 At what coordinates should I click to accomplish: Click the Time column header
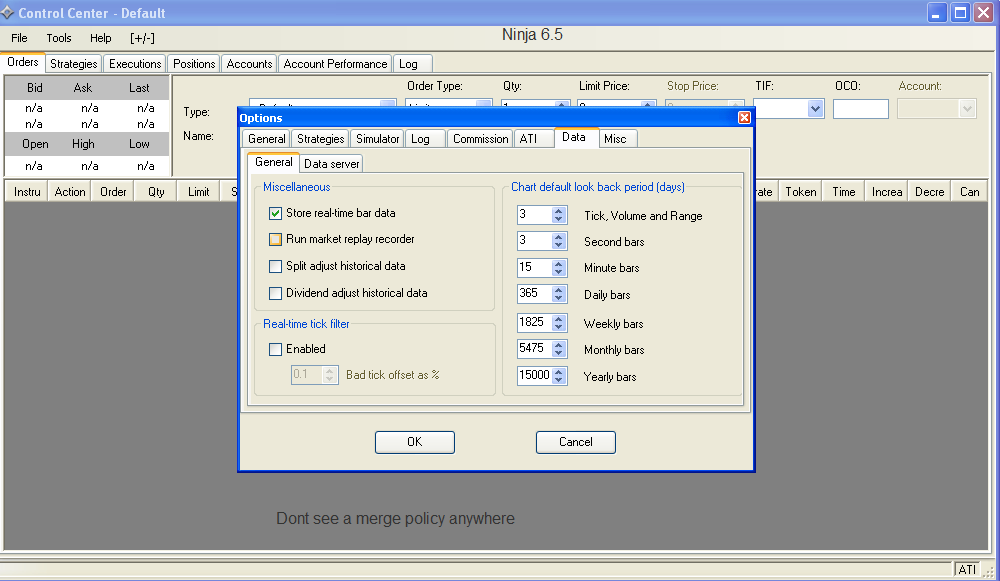tap(843, 191)
